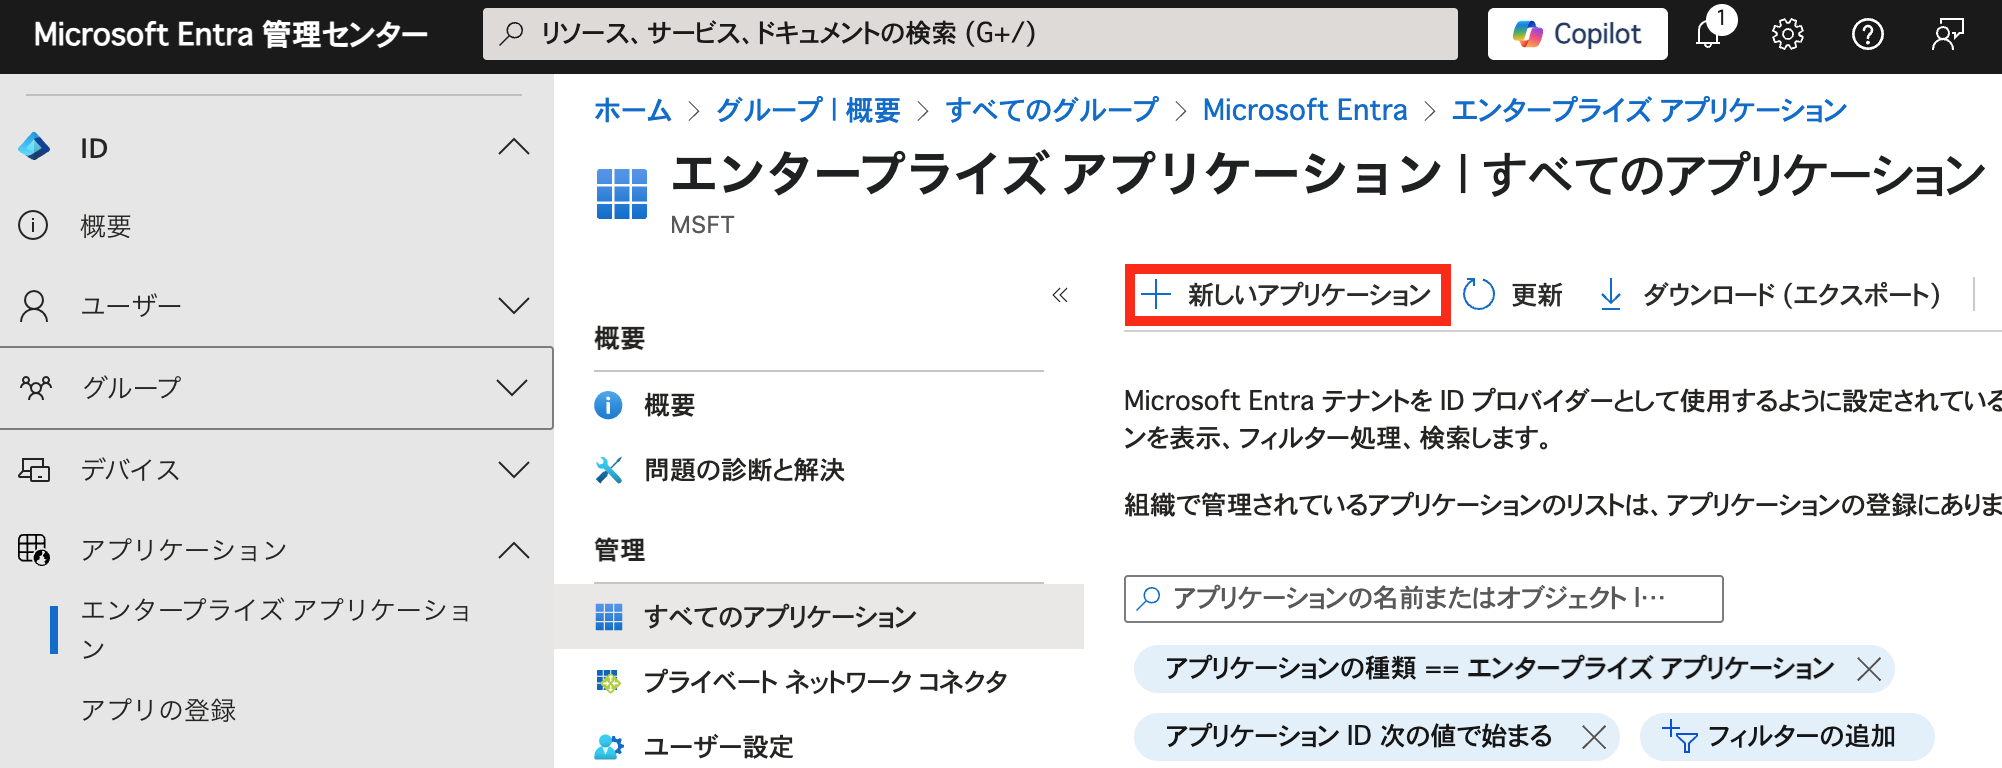The image size is (2002, 768).
Task: Click the アプリケーション label in sidebar
Action: pos(184,550)
